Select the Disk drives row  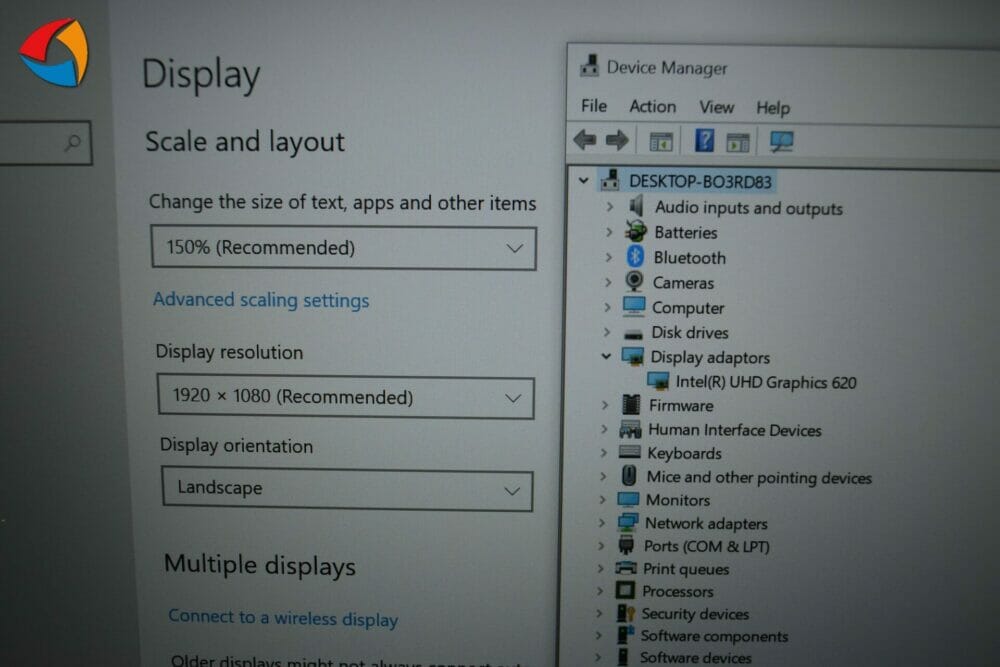(x=689, y=333)
